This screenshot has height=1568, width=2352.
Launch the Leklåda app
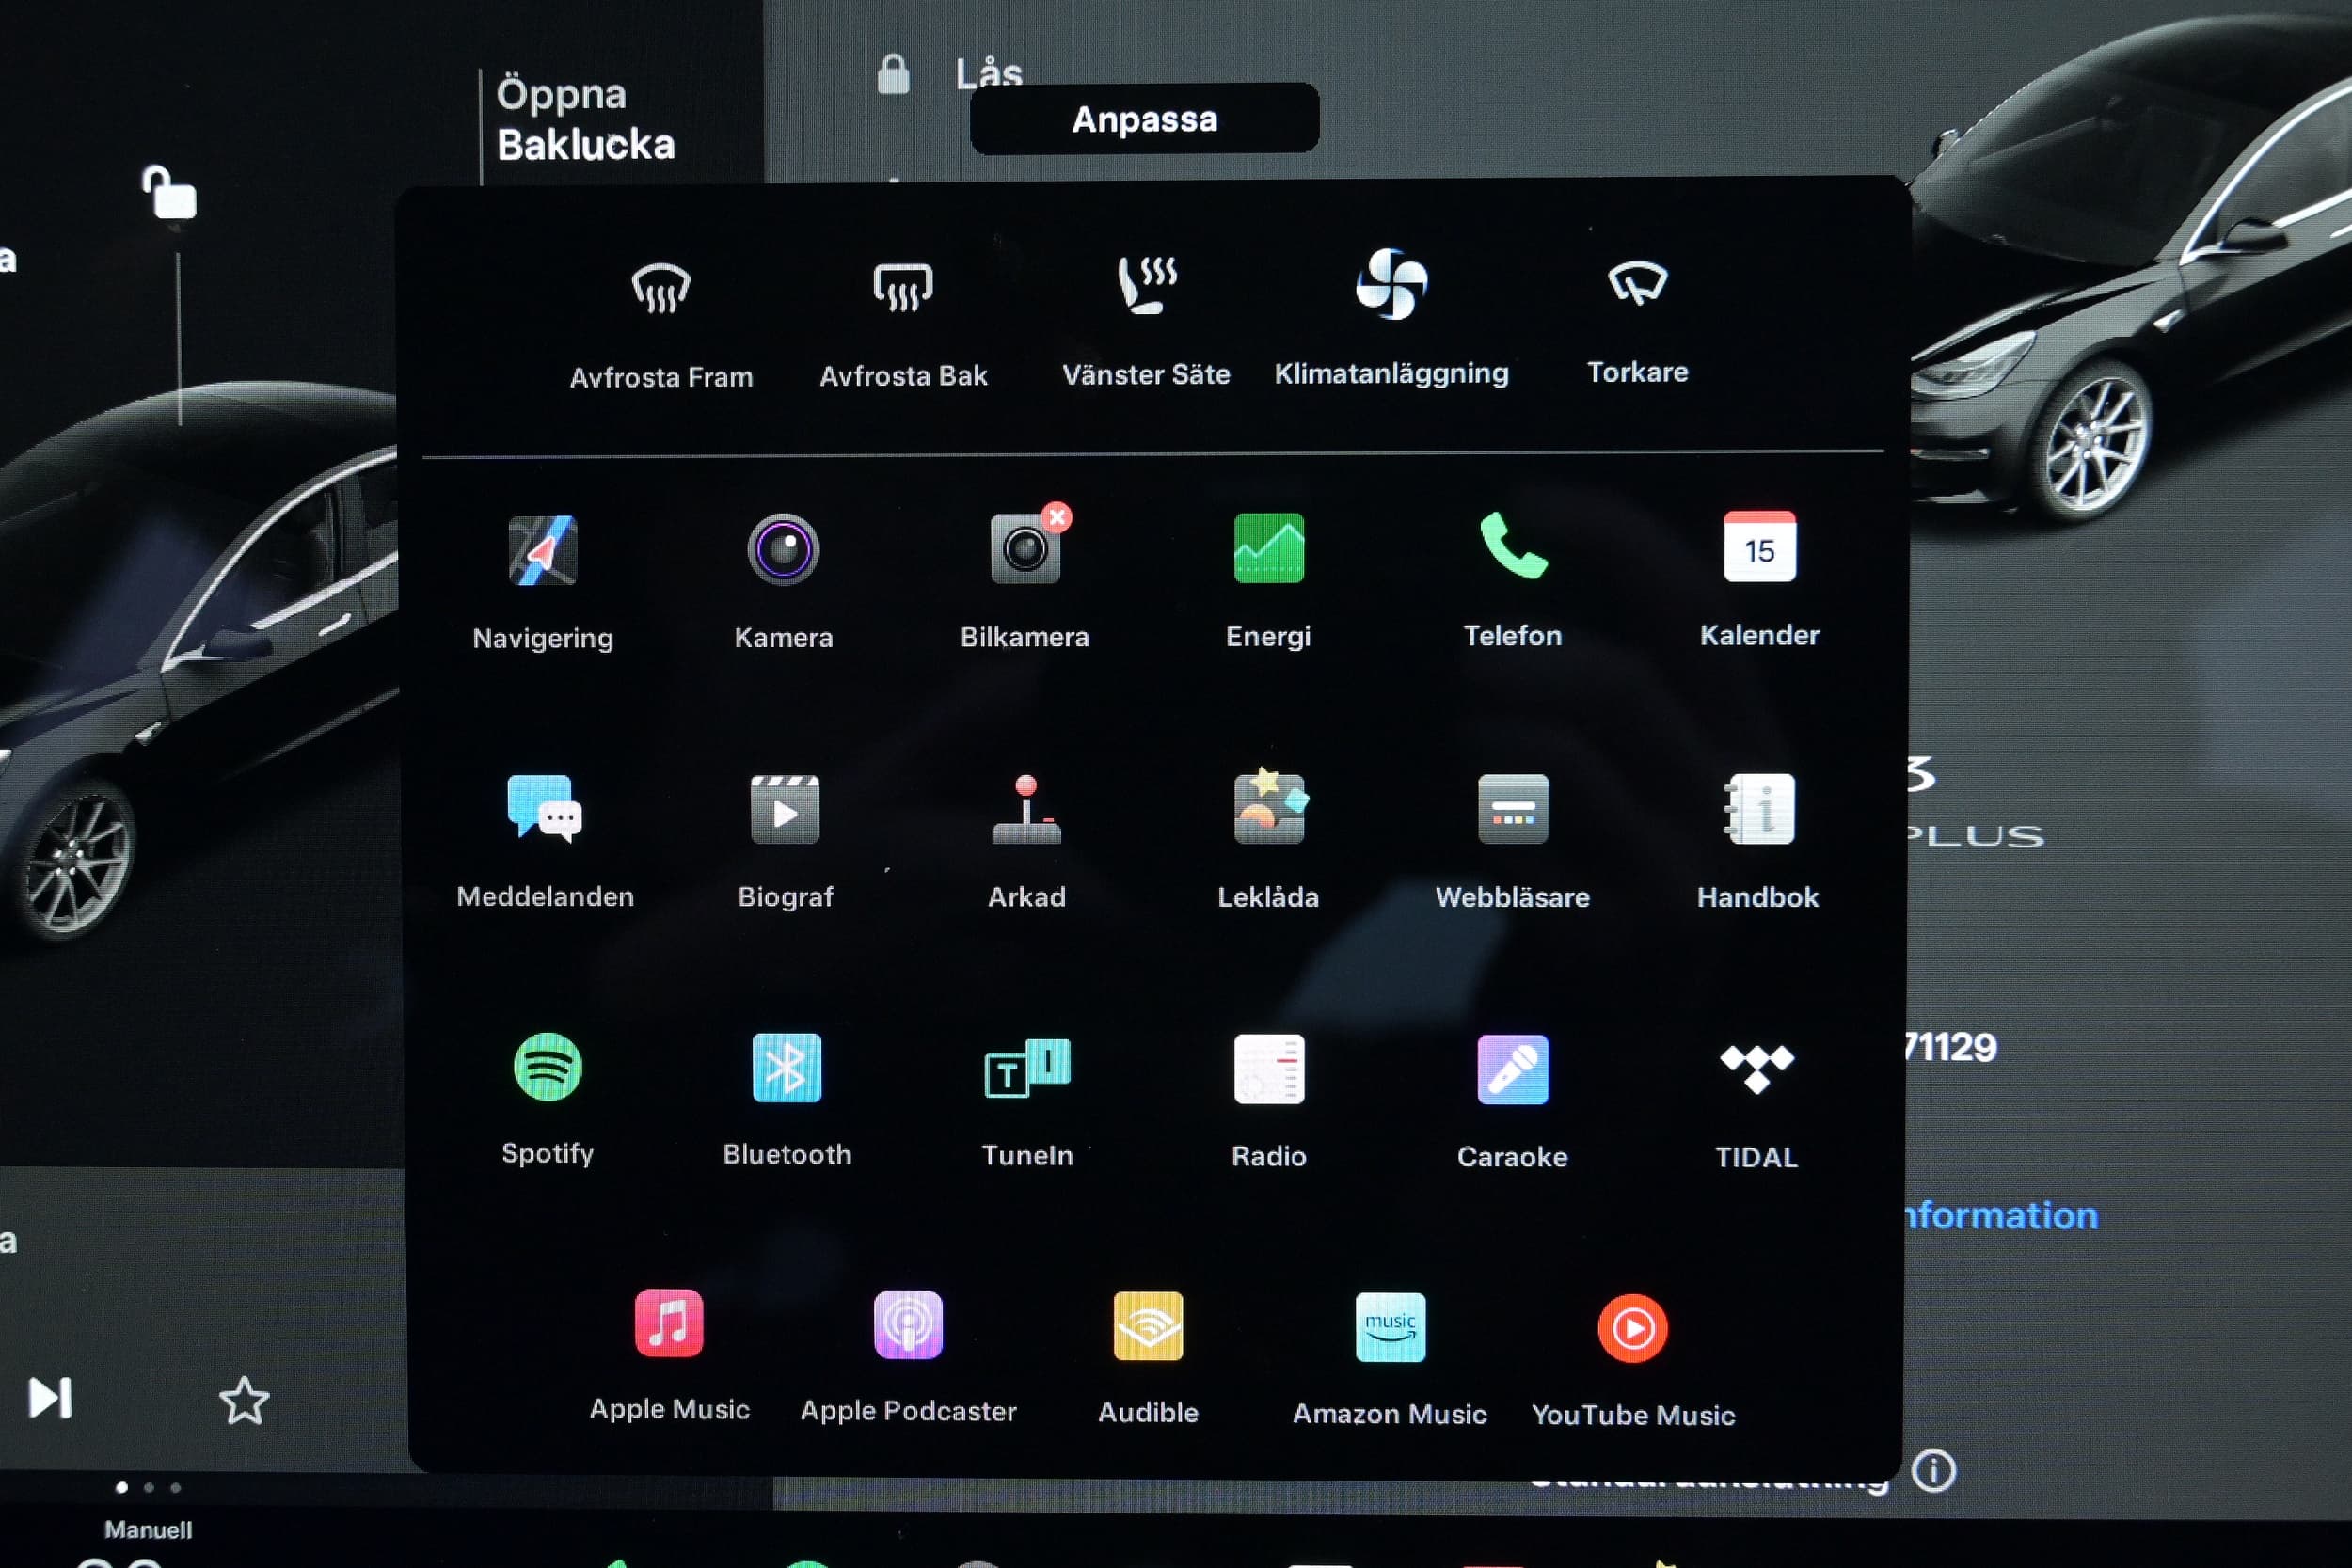(x=1268, y=808)
